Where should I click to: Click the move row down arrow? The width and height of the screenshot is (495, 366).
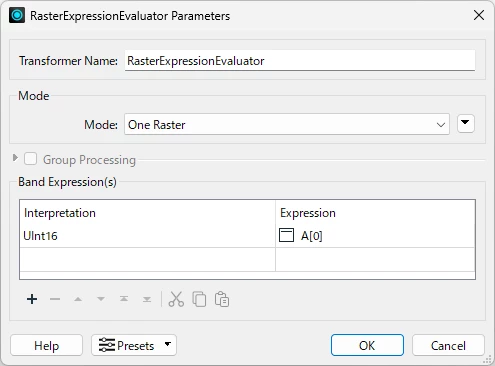101,299
